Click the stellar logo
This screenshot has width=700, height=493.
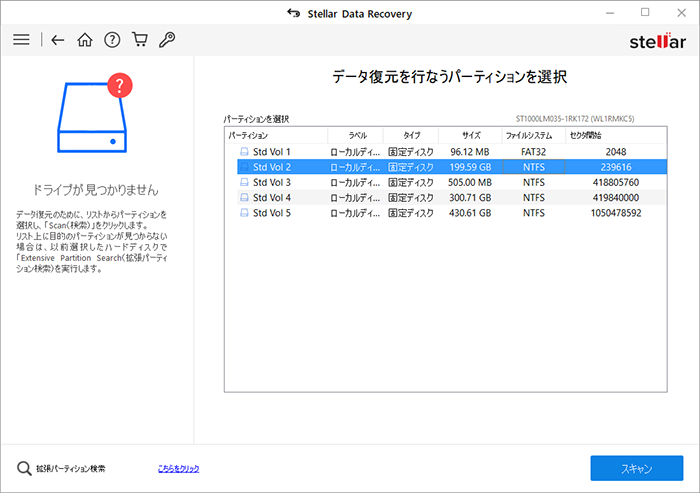tap(658, 41)
